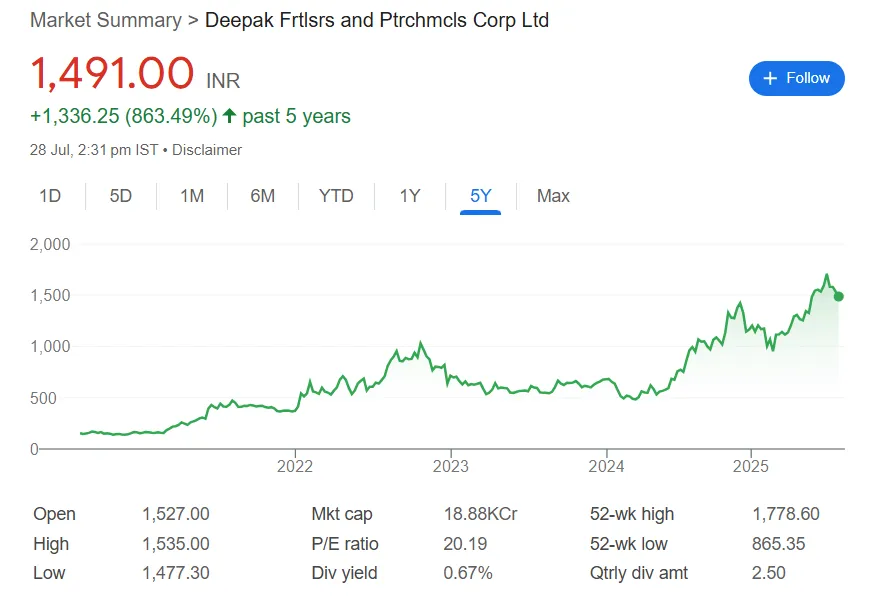The height and width of the screenshot is (605, 871).
Task: Show the YTD chart view
Action: (x=336, y=196)
